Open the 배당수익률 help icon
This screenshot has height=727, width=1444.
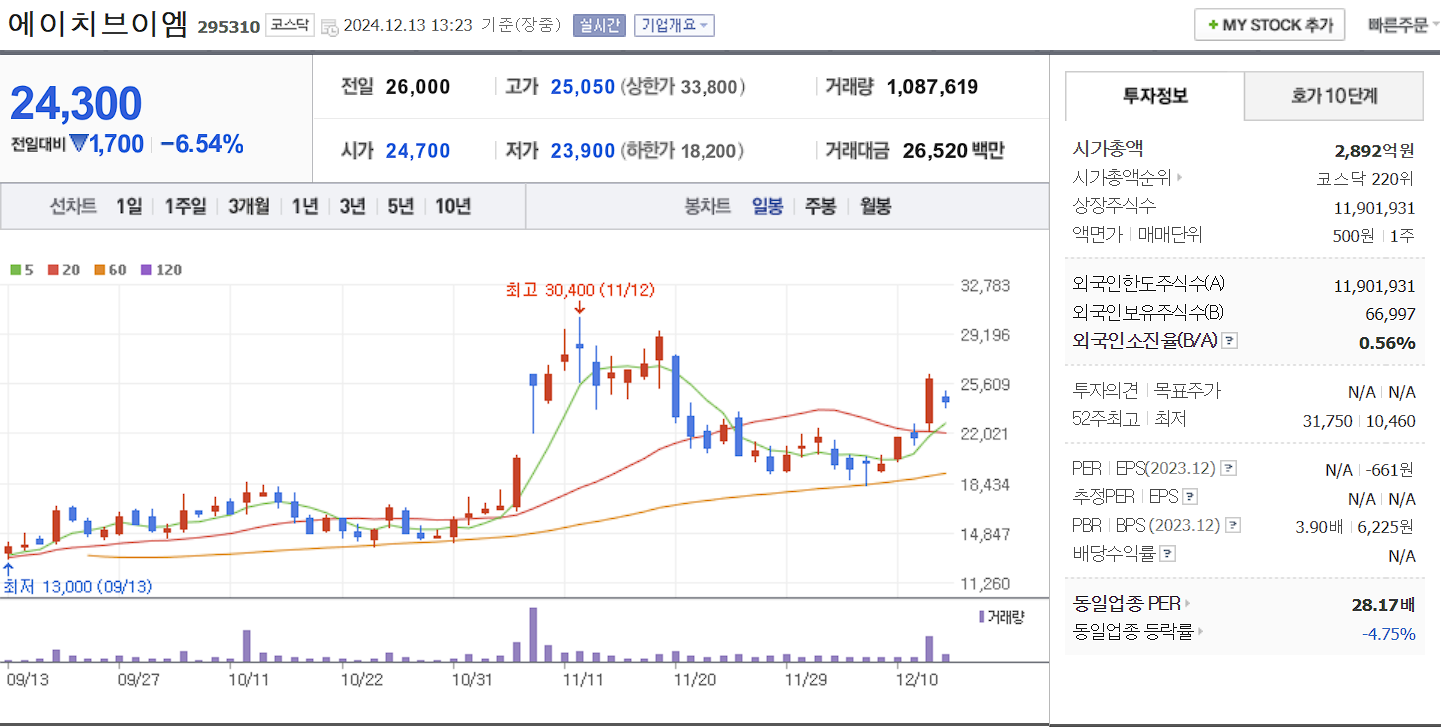tap(1166, 553)
